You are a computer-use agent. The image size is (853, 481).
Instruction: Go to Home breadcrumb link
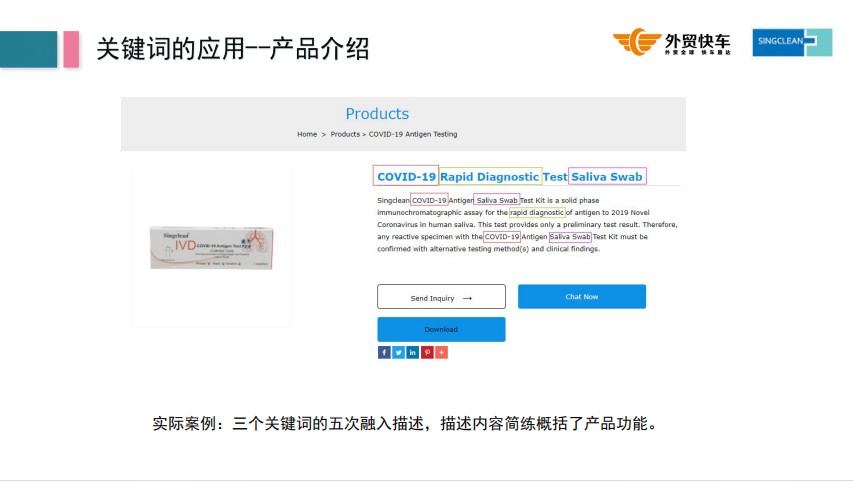307,134
